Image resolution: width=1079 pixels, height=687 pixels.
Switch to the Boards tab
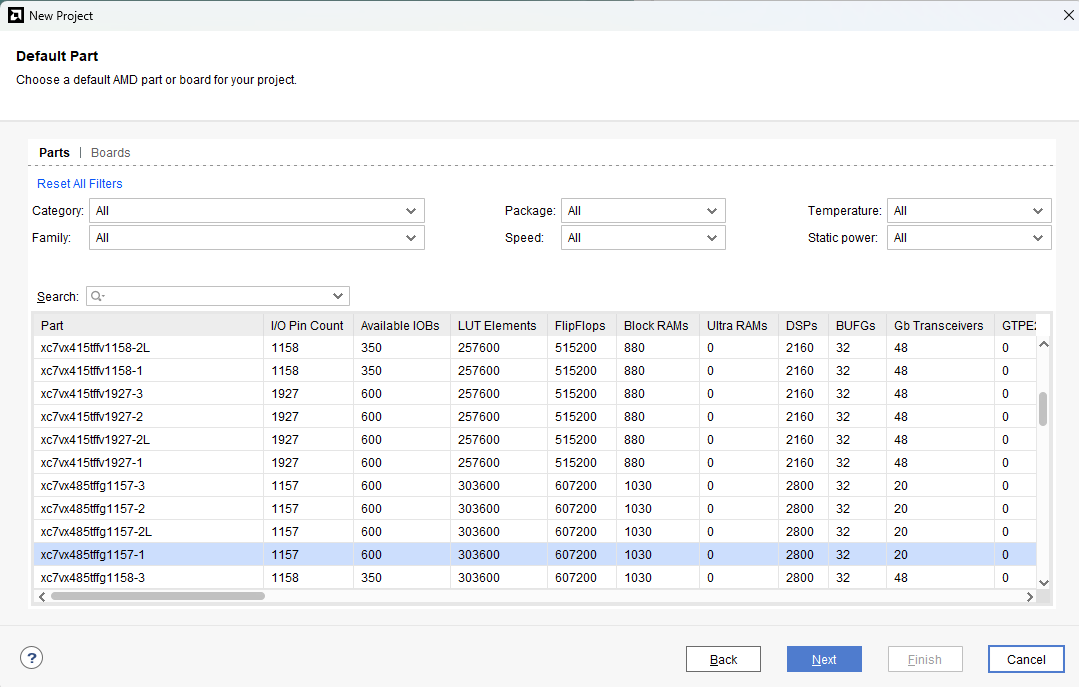click(x=110, y=153)
